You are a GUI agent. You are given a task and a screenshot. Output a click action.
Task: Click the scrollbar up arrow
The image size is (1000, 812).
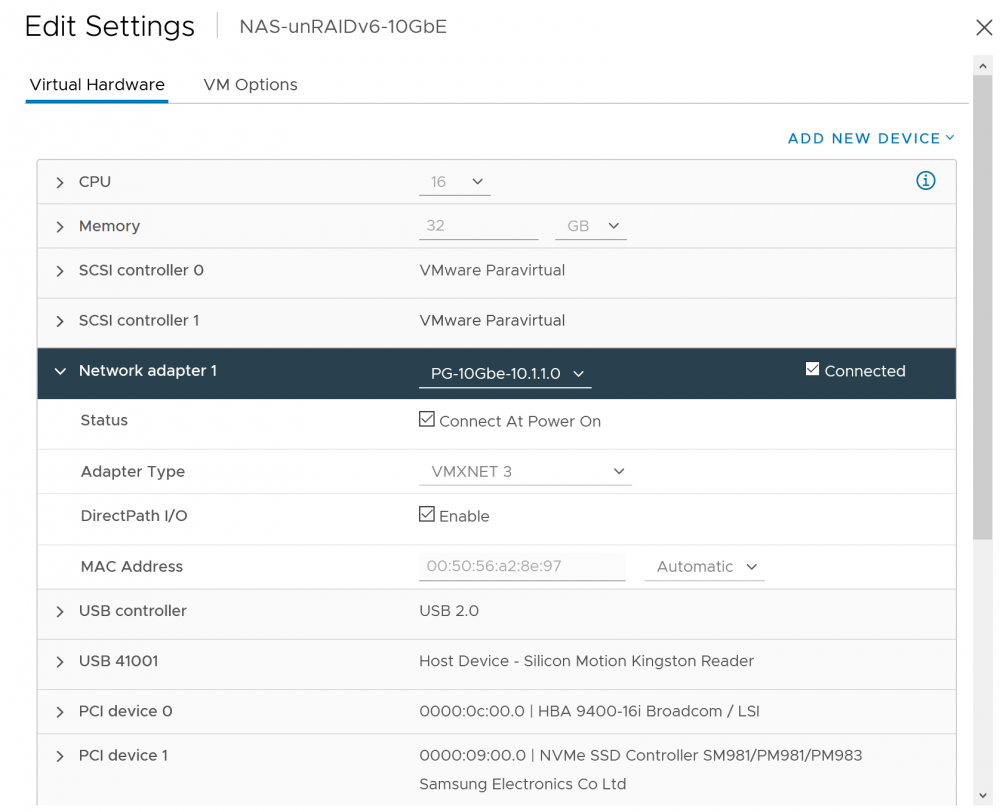pos(983,66)
